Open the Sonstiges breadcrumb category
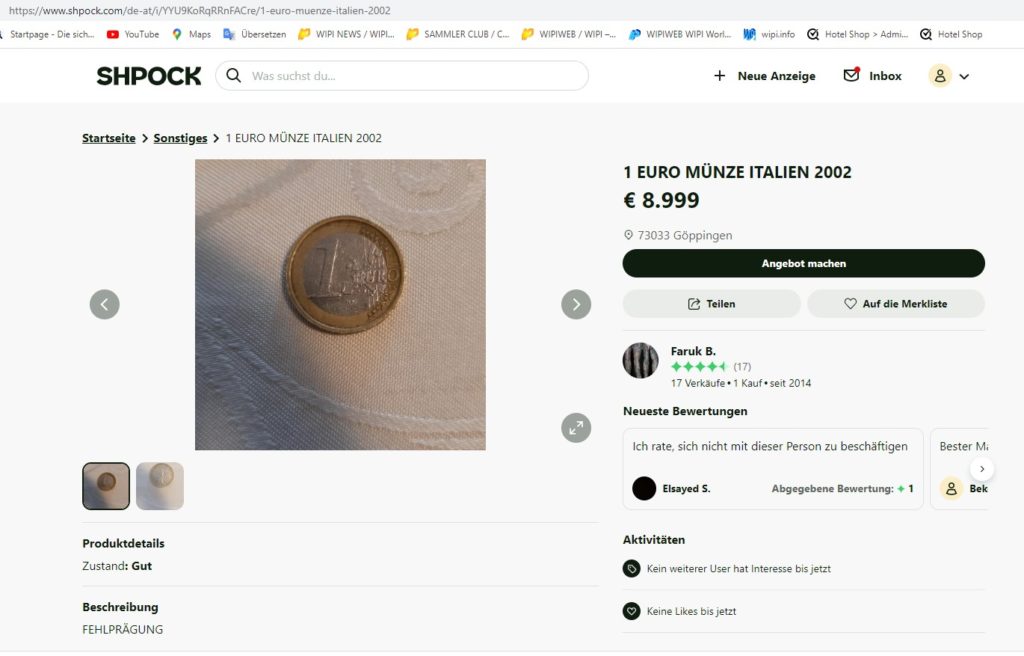The height and width of the screenshot is (656, 1024). [x=180, y=138]
